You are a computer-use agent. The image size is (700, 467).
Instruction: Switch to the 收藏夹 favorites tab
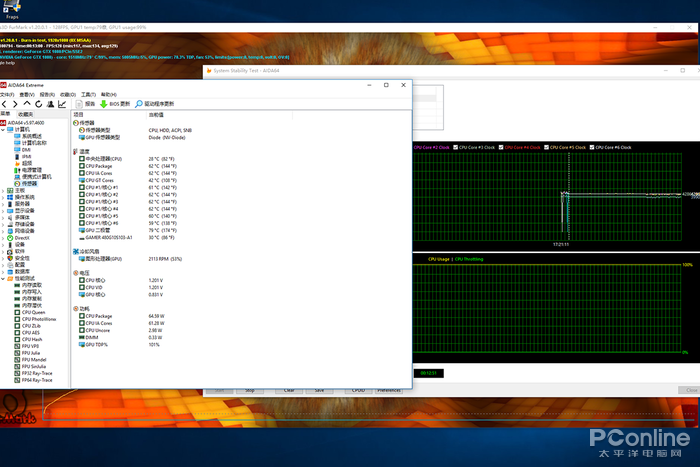(x=26, y=114)
